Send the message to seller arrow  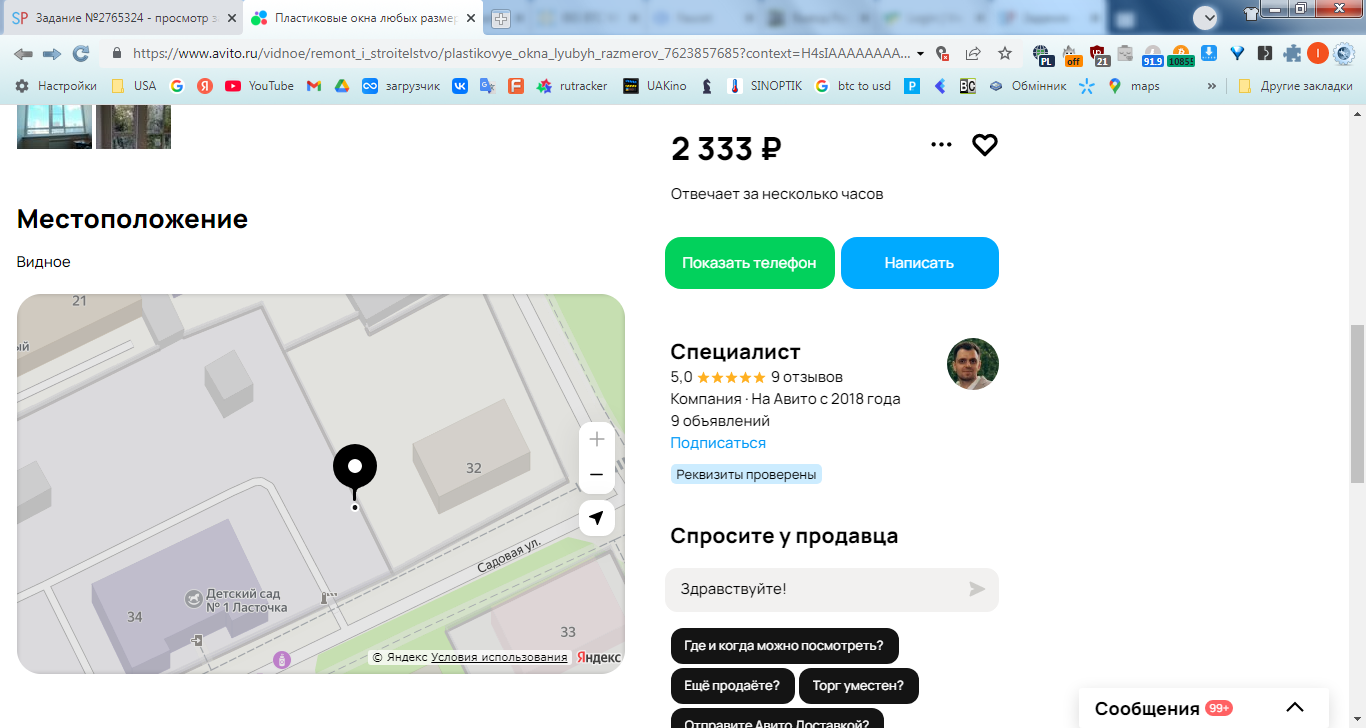[x=977, y=589]
